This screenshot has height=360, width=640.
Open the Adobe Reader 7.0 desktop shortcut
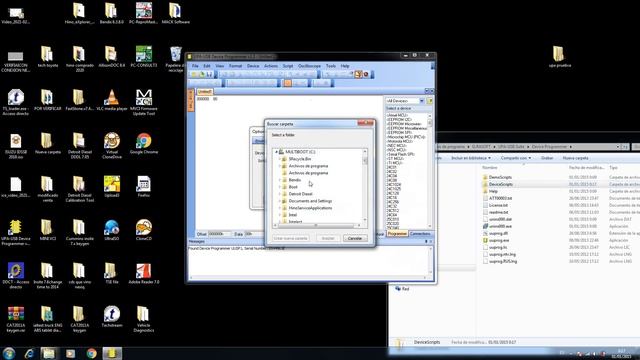tap(144, 273)
